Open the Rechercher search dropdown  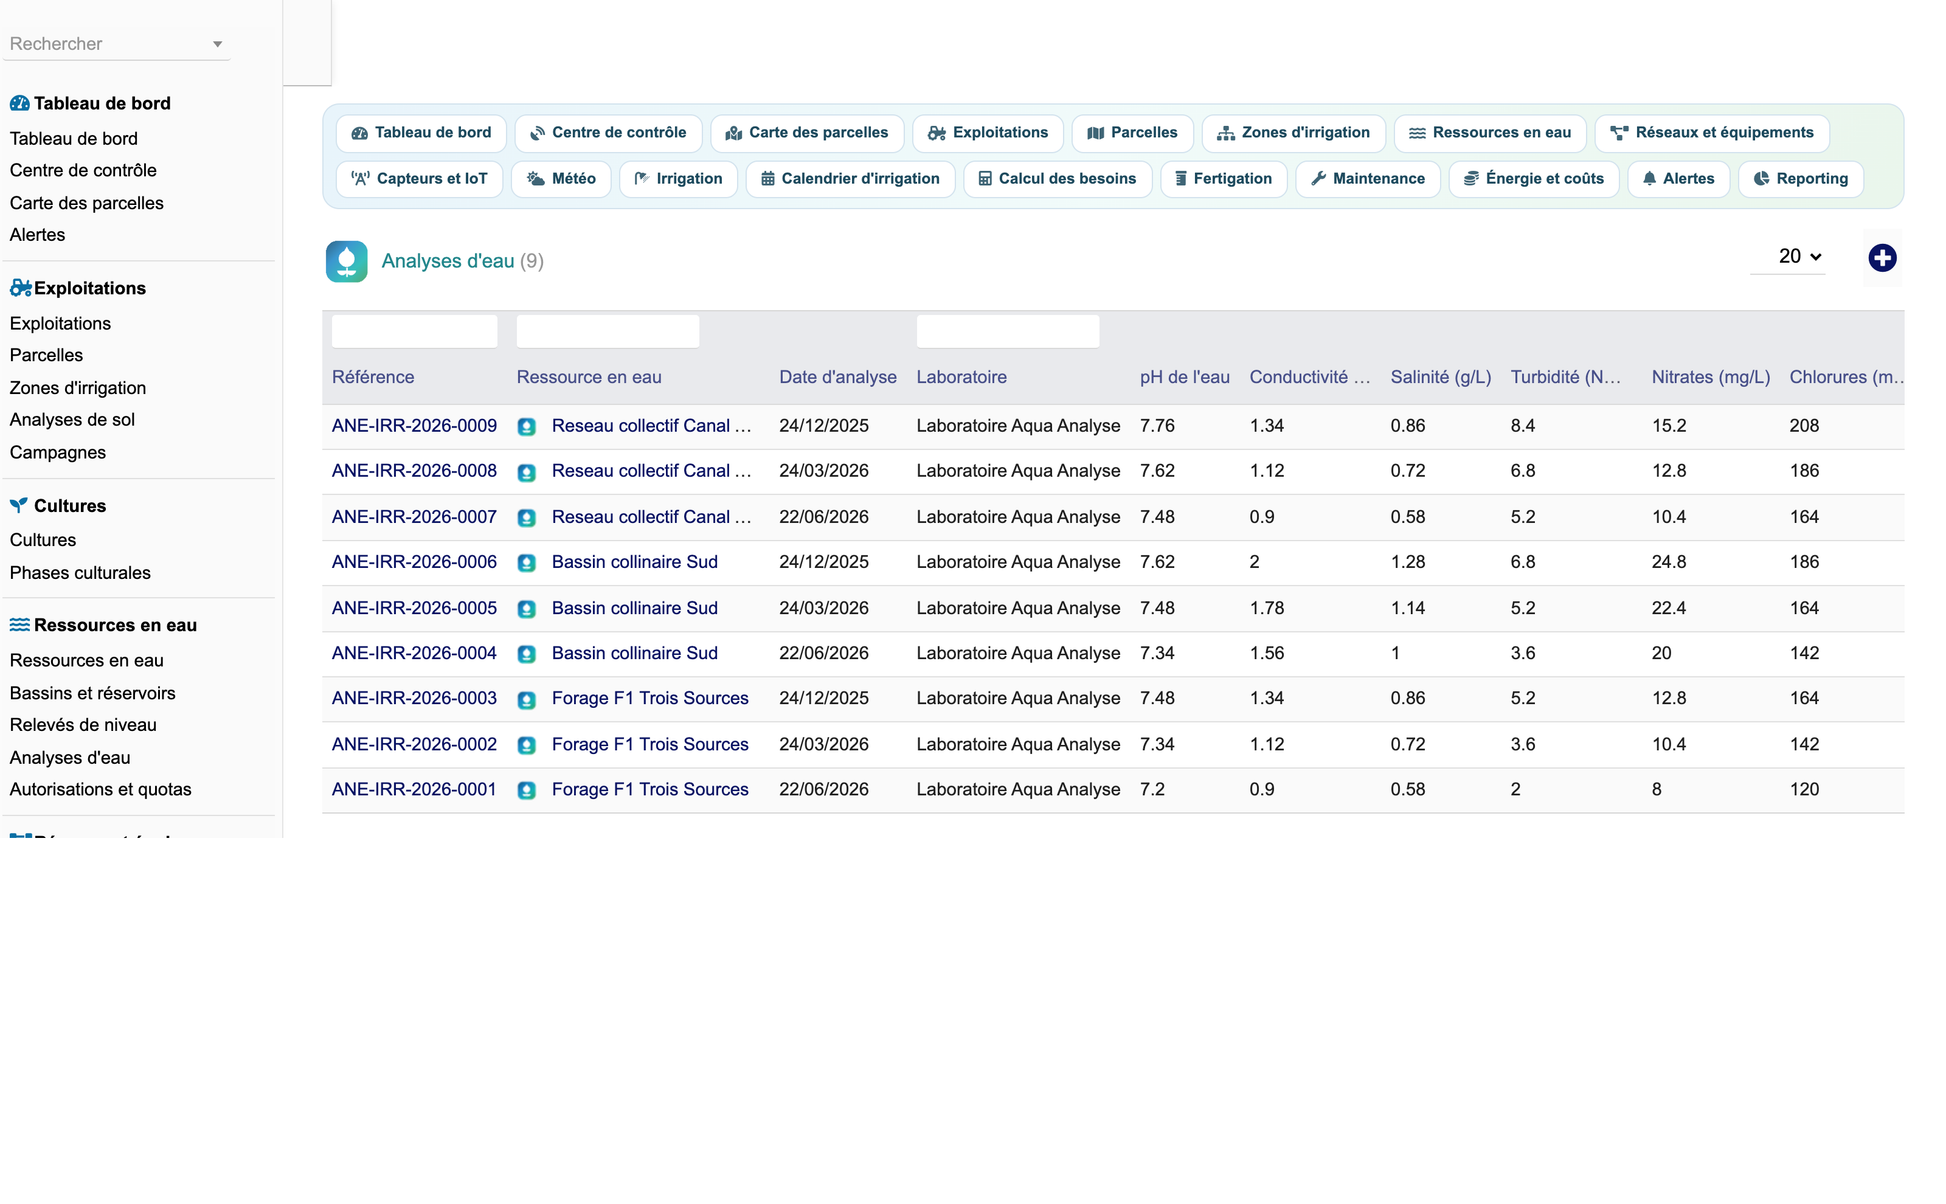(117, 44)
